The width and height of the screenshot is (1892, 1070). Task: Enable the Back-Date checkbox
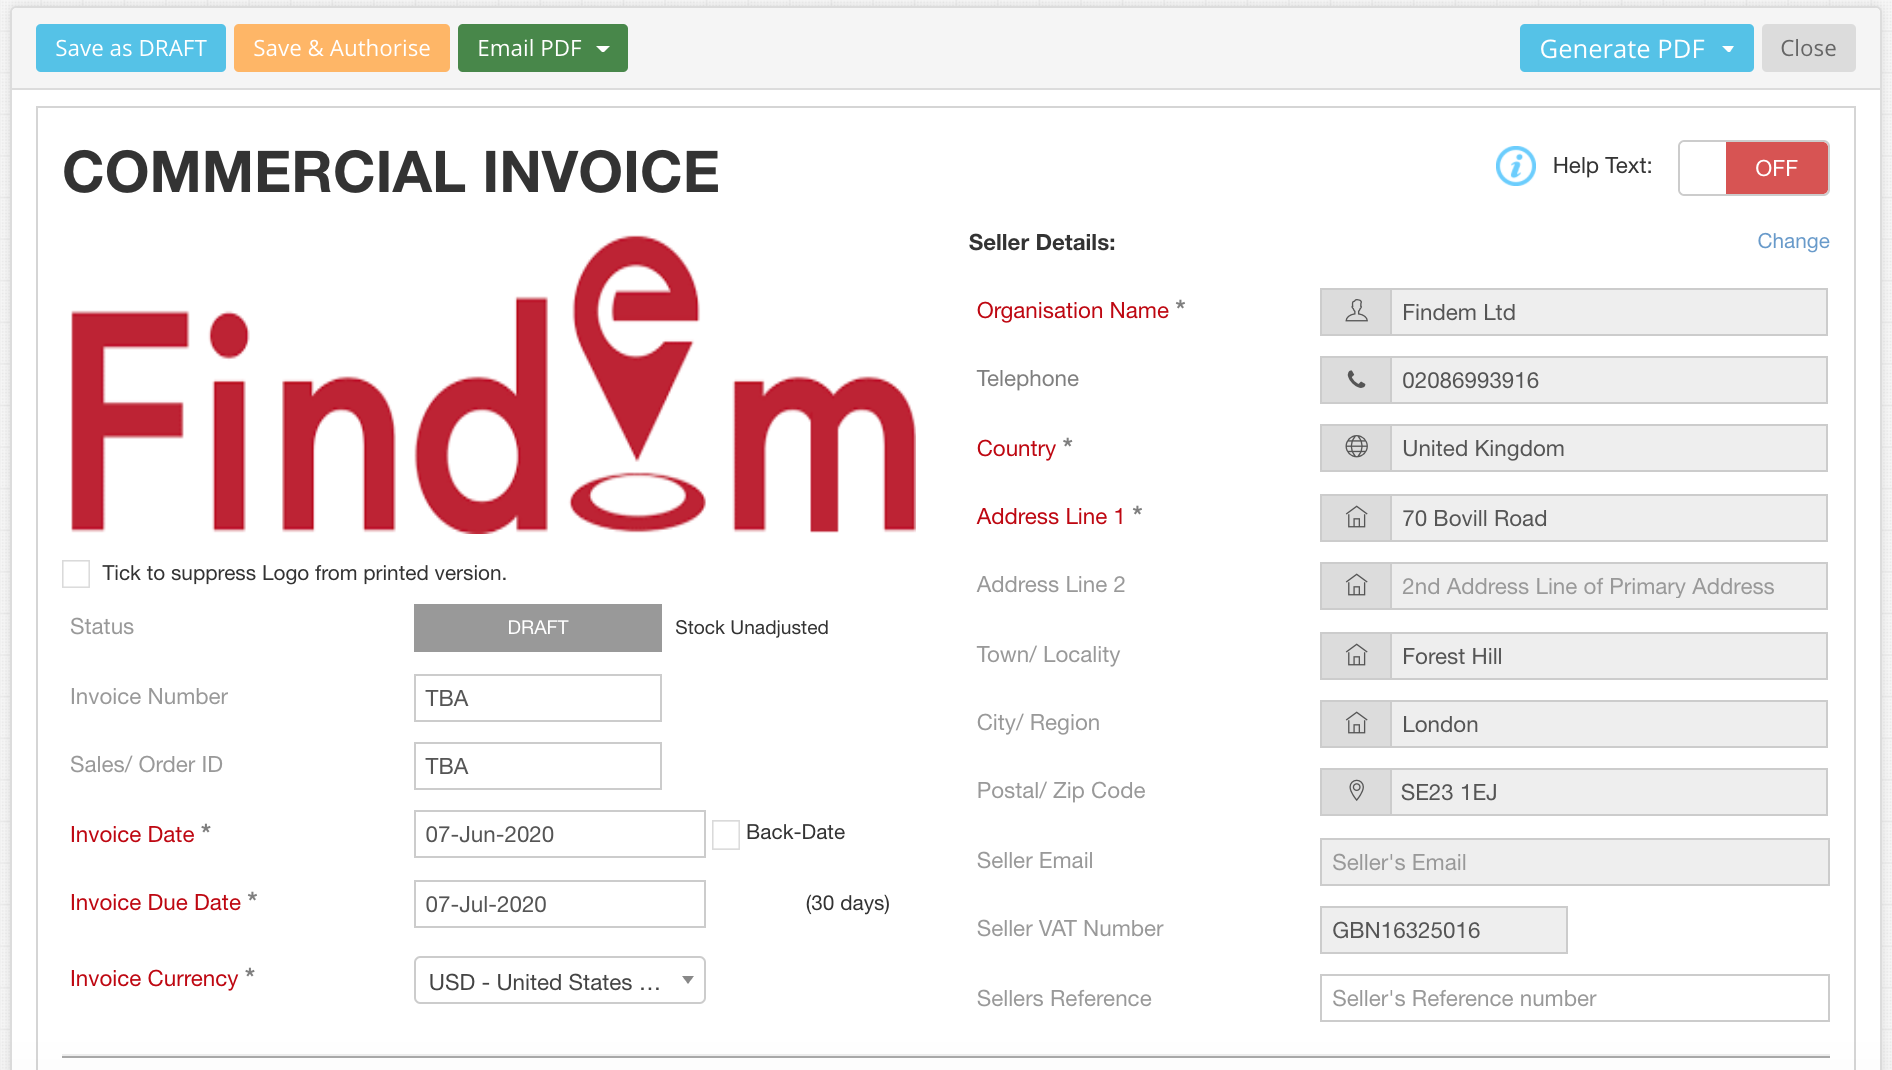[726, 834]
